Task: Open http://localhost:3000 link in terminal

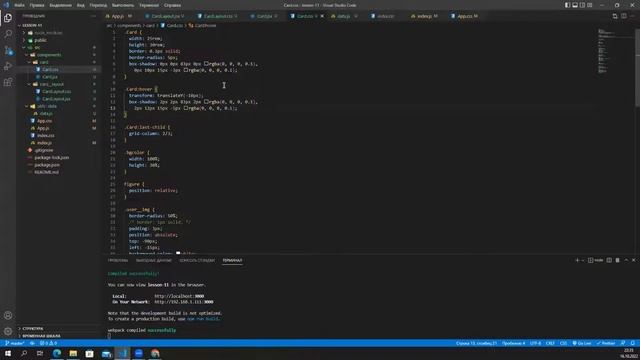Action: [x=179, y=296]
